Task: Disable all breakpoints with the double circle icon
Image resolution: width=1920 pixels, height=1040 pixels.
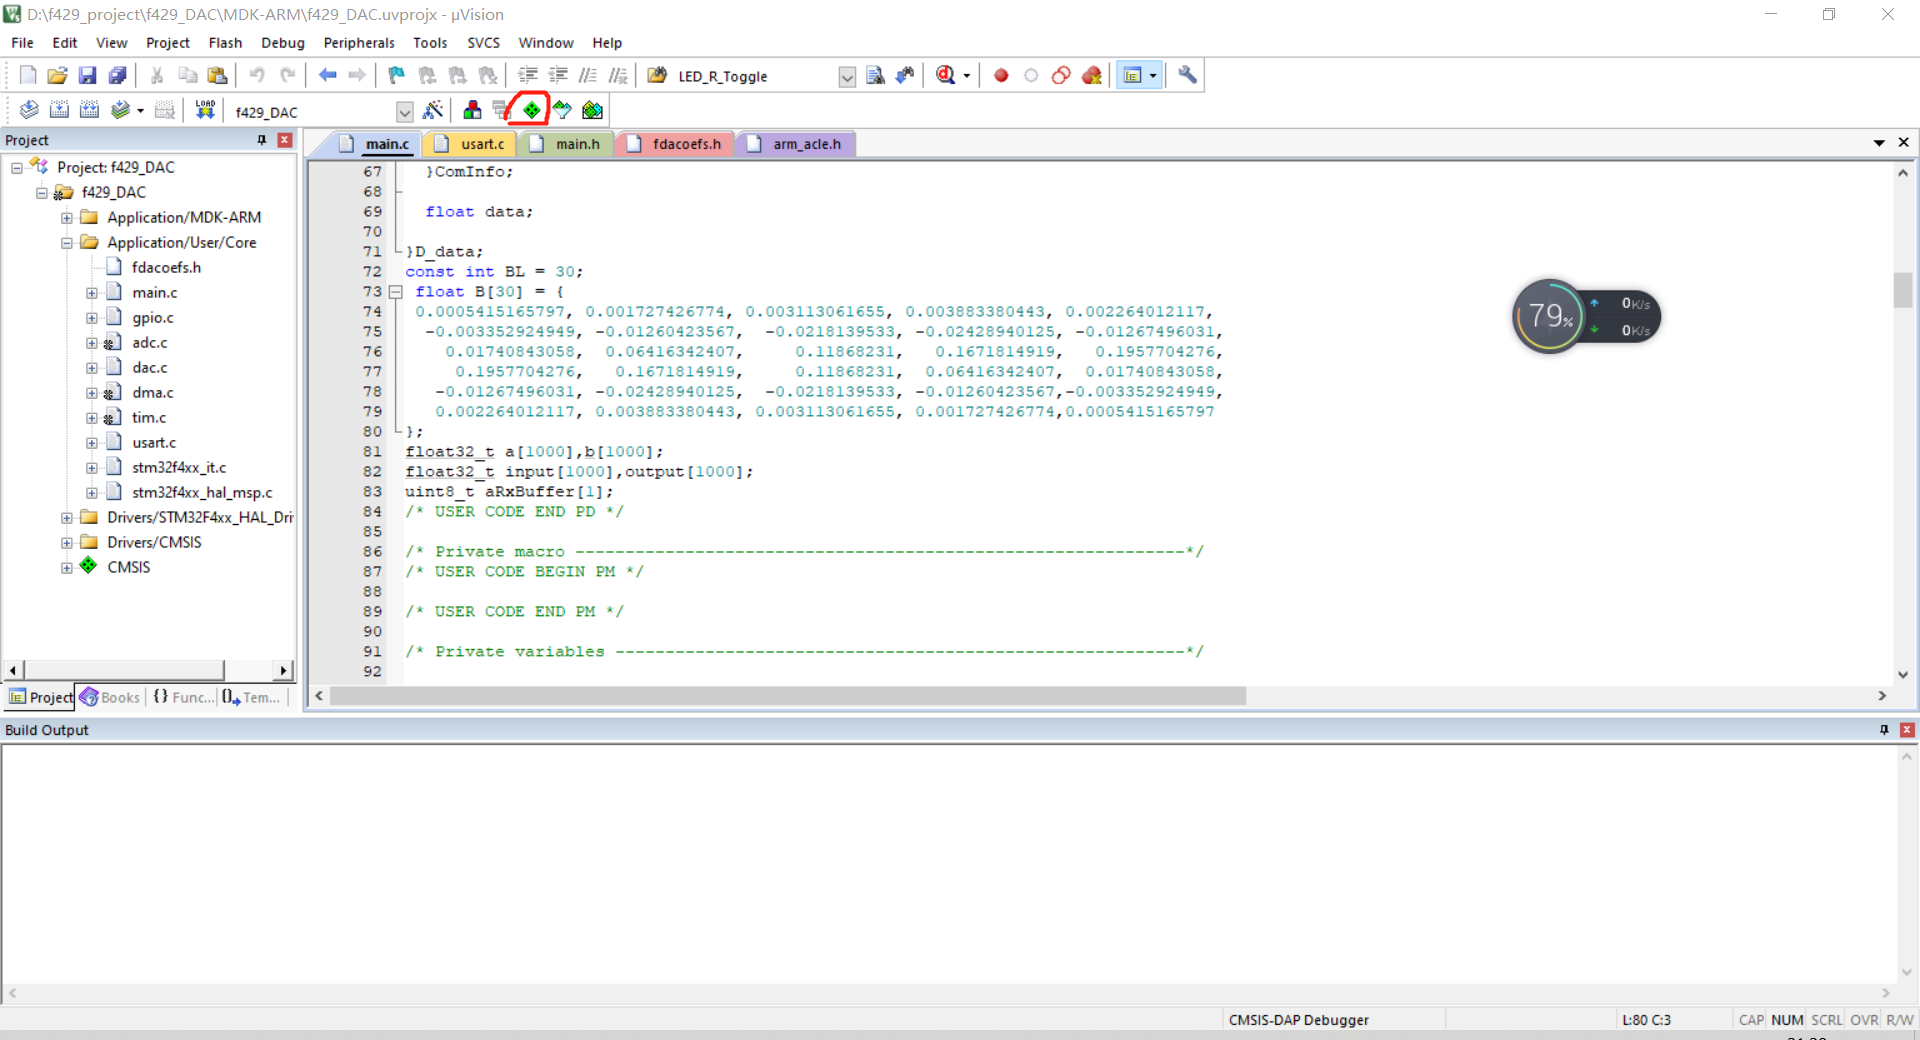Action: [1061, 75]
